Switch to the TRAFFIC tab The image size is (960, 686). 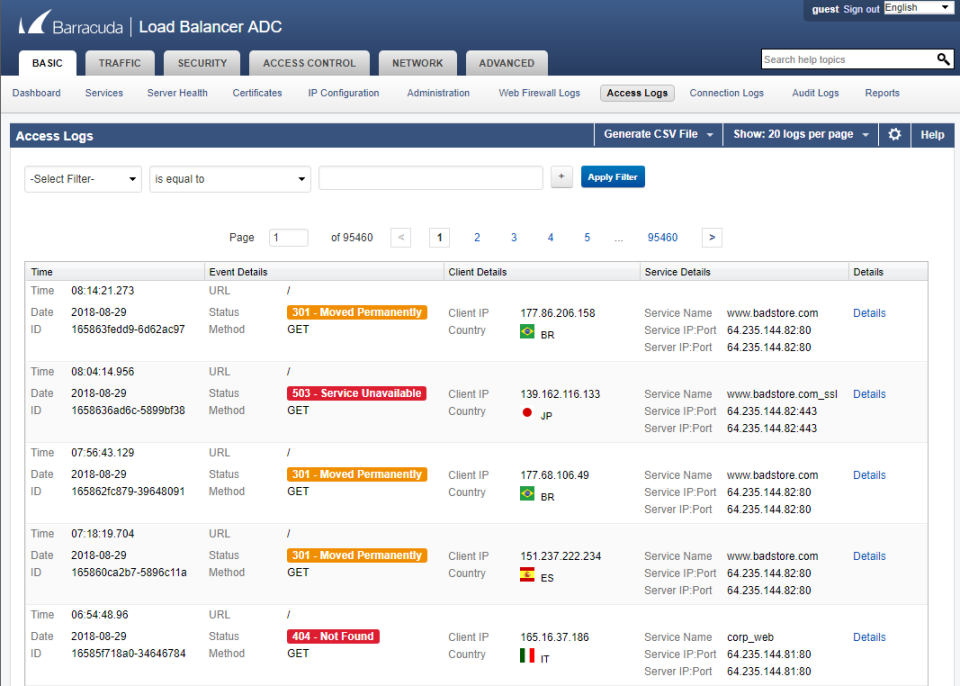click(x=119, y=62)
